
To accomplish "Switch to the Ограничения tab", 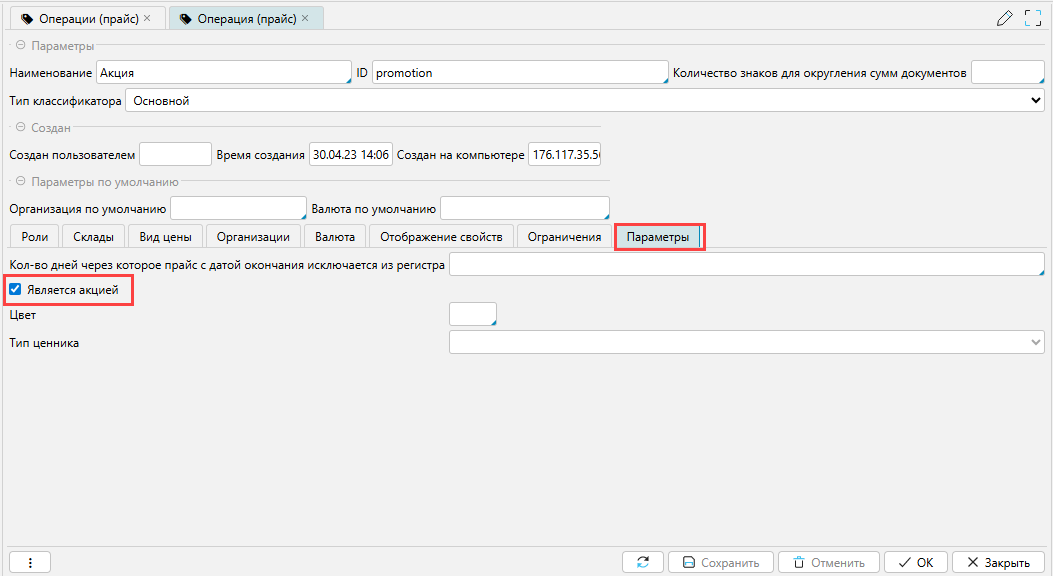I will click(x=564, y=236).
